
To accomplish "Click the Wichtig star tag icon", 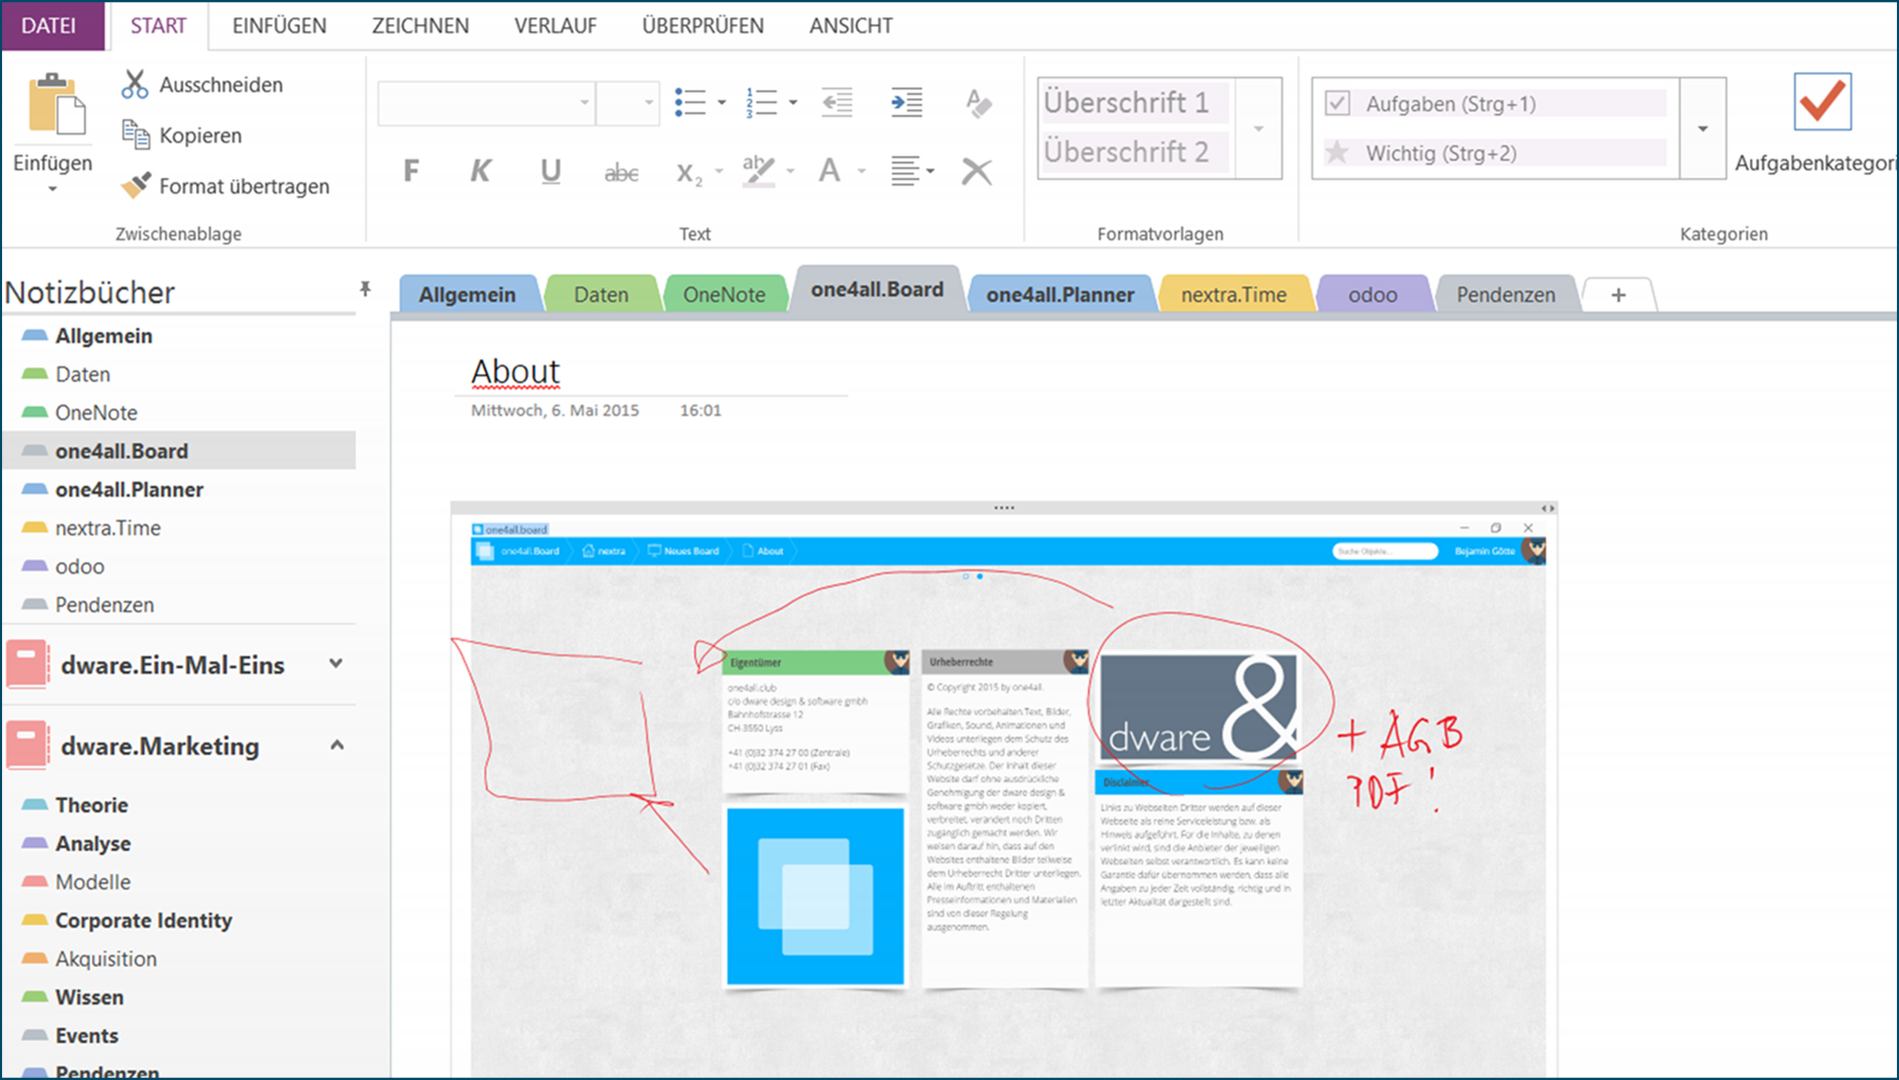I will 1337,153.
